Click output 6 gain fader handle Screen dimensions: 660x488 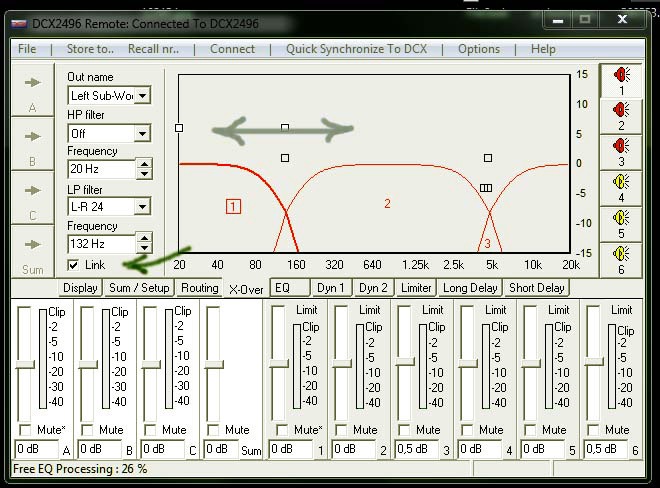(594, 362)
